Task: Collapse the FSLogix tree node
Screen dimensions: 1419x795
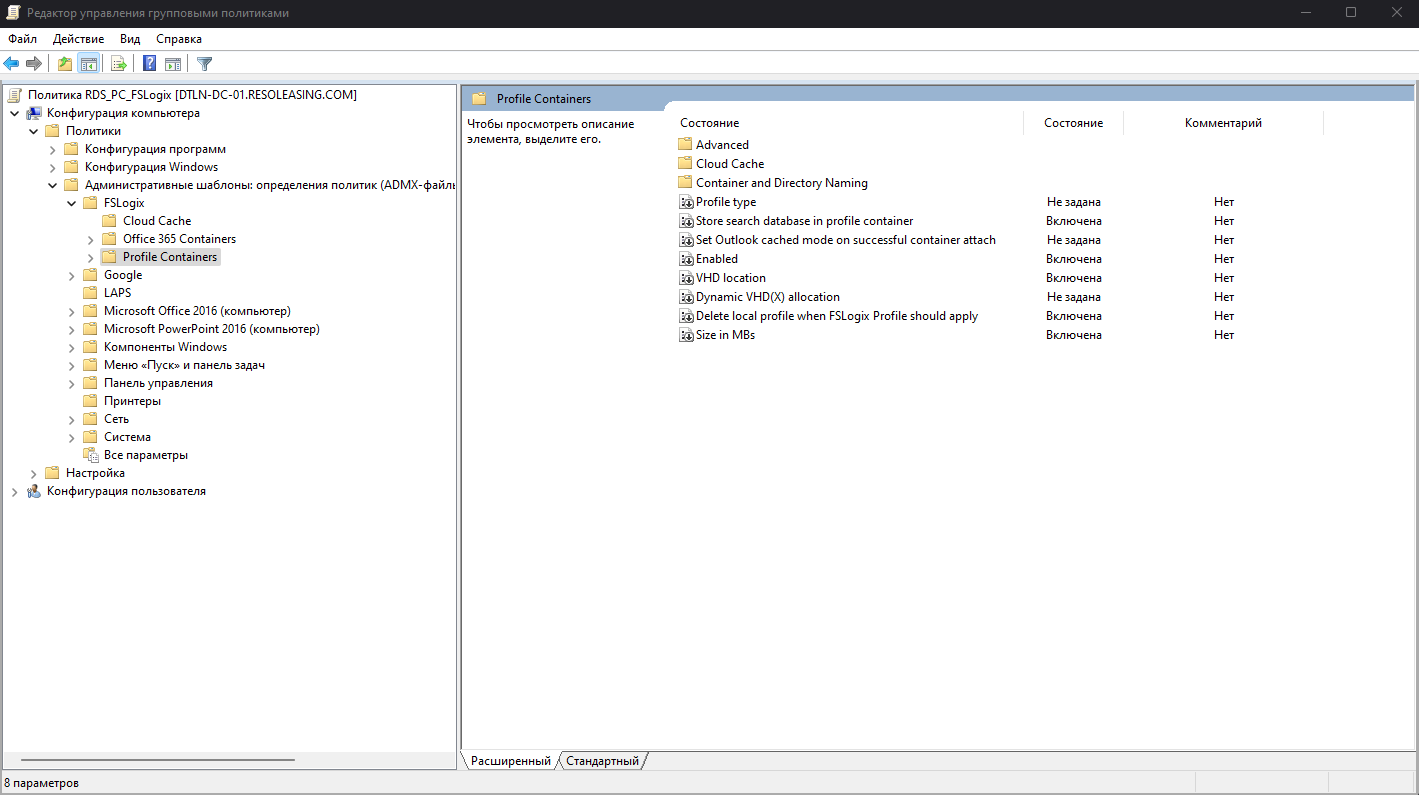Action: coord(71,202)
